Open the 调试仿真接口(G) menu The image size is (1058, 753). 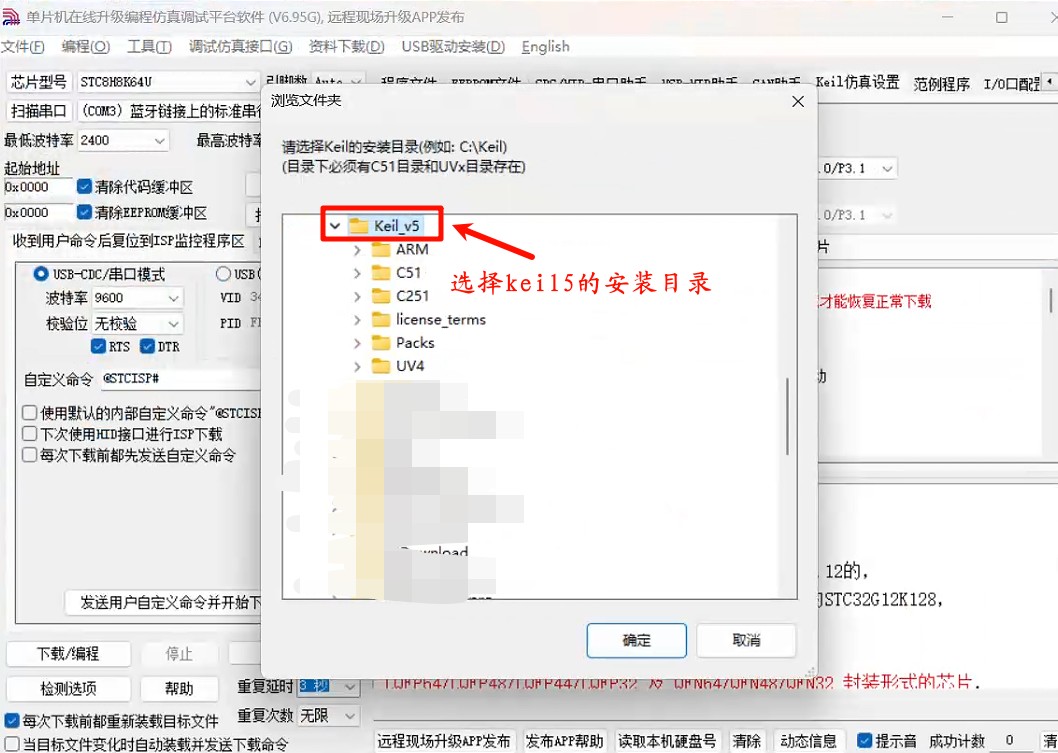(x=240, y=47)
